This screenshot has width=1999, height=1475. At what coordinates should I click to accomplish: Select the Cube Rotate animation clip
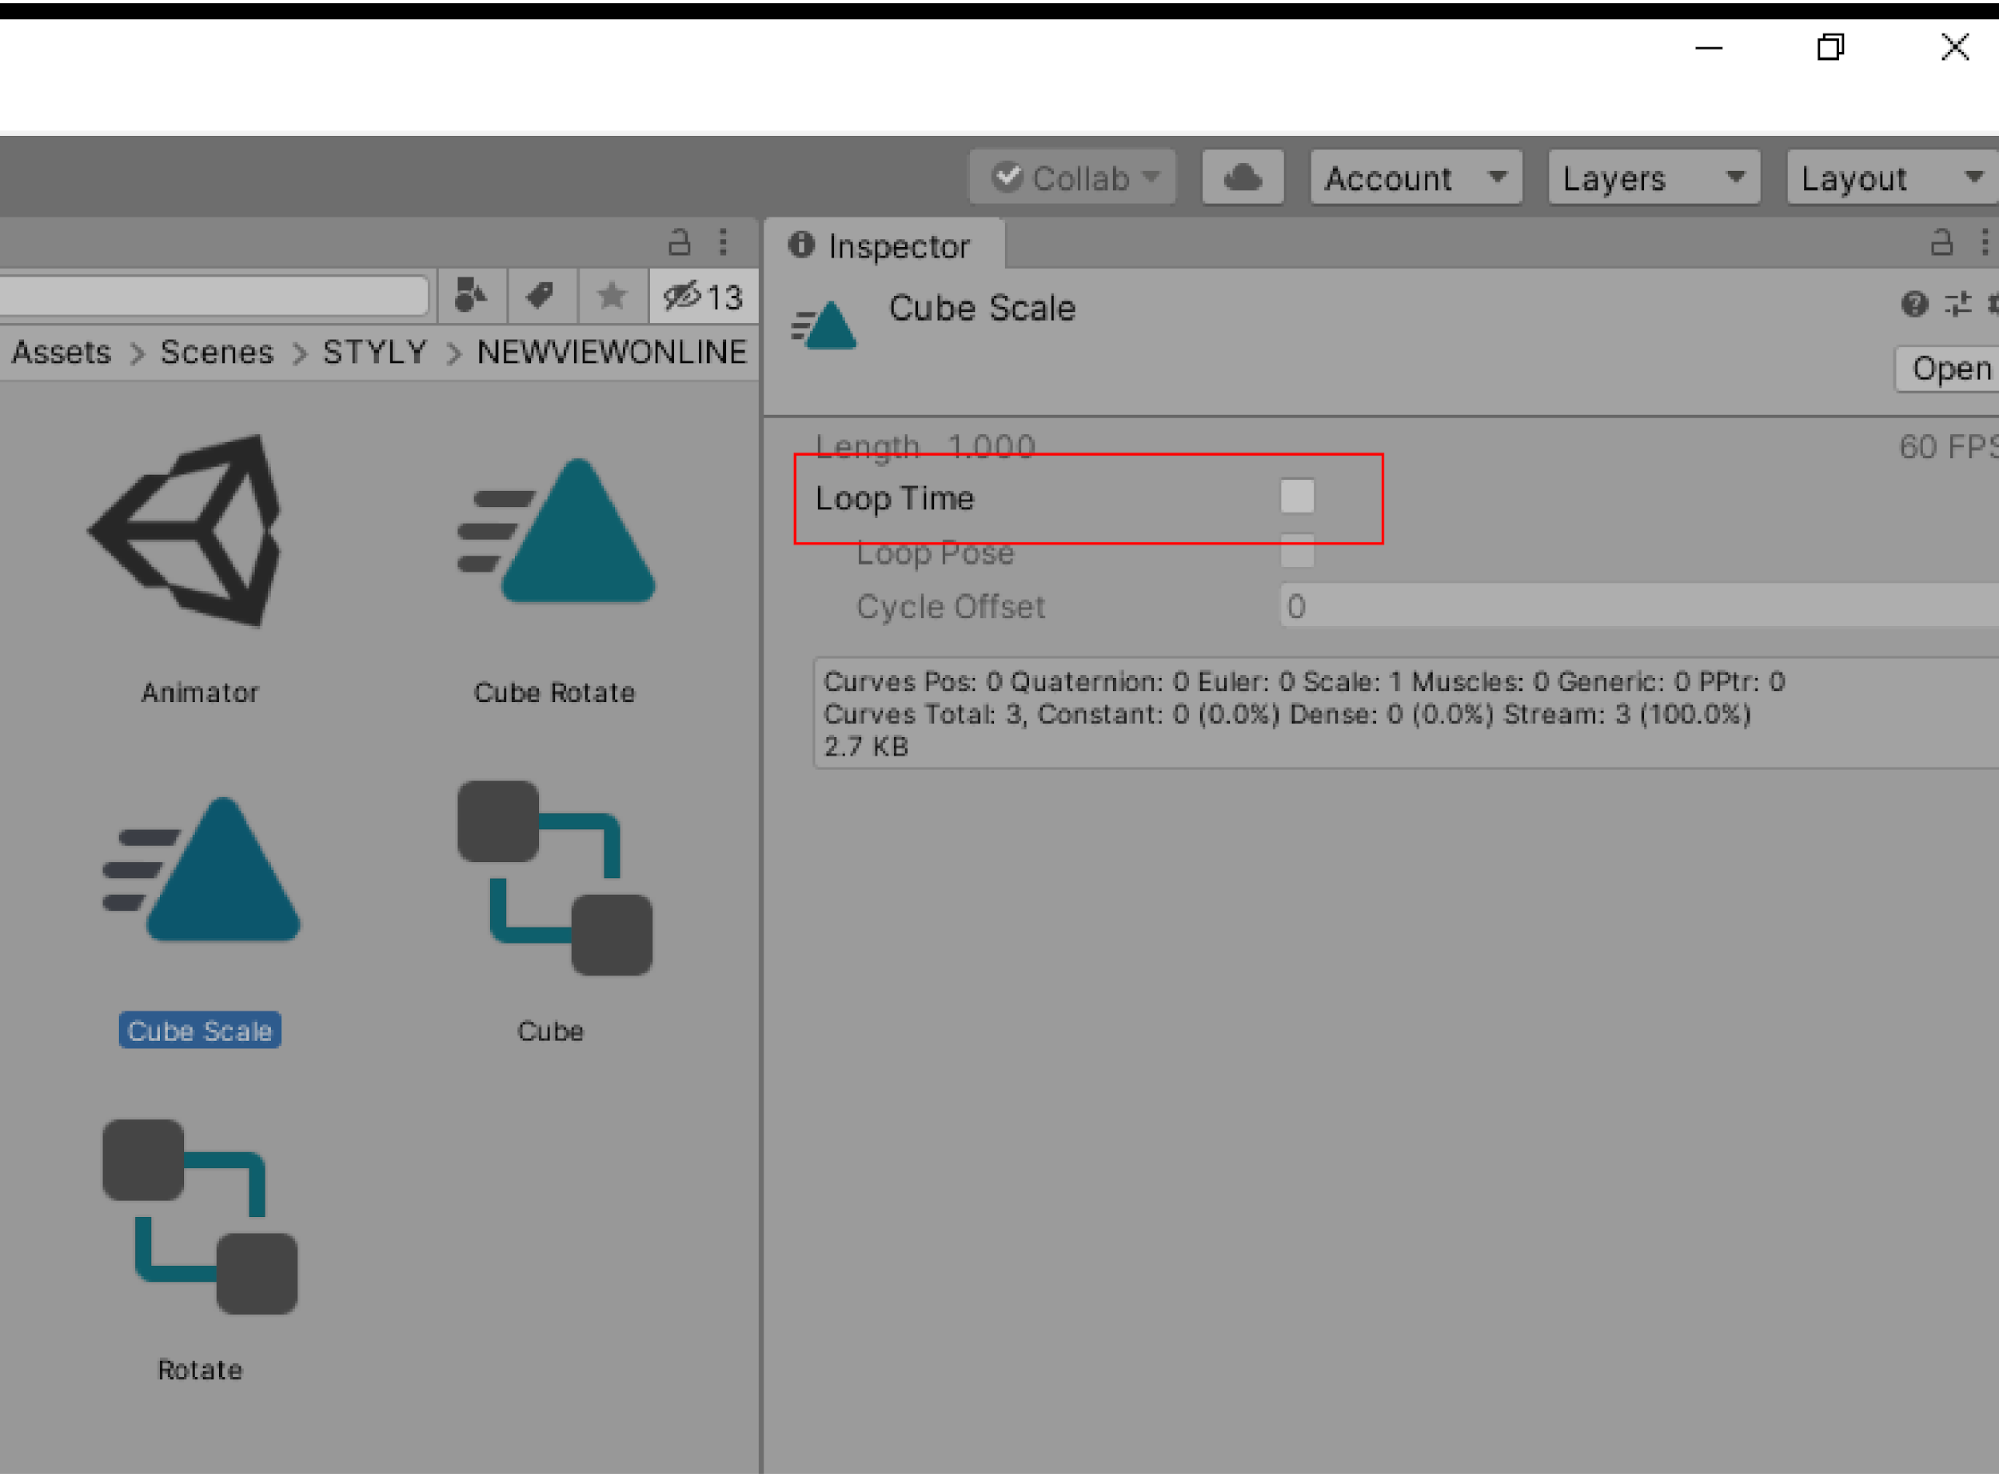[x=556, y=531]
